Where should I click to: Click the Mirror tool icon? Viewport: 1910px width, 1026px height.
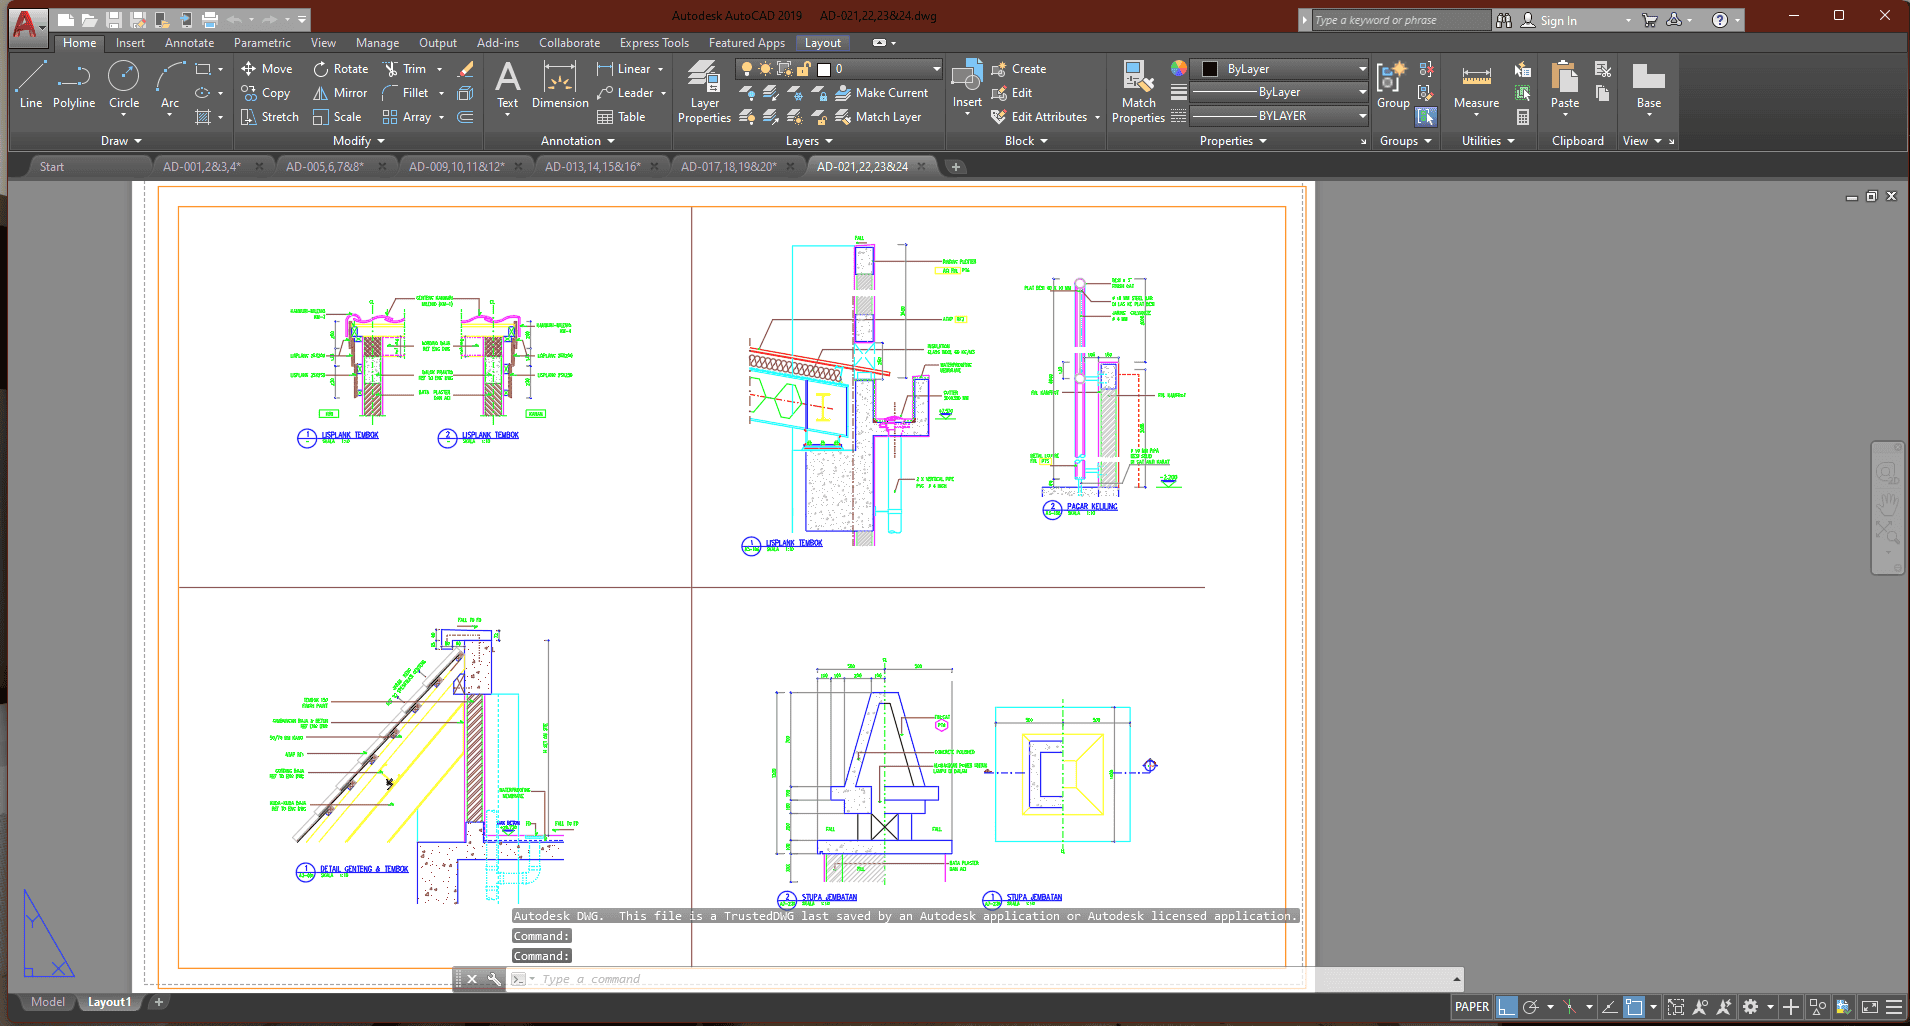[x=321, y=93]
